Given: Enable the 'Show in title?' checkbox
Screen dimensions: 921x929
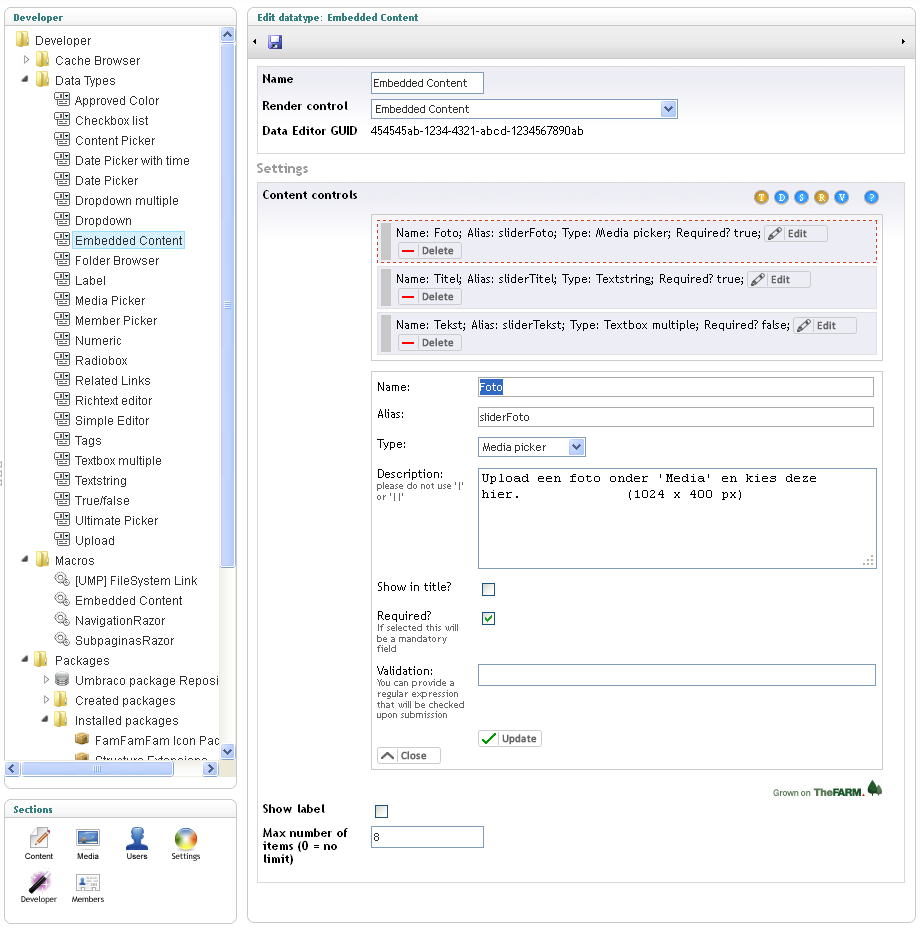Looking at the screenshot, I should pyautogui.click(x=489, y=589).
